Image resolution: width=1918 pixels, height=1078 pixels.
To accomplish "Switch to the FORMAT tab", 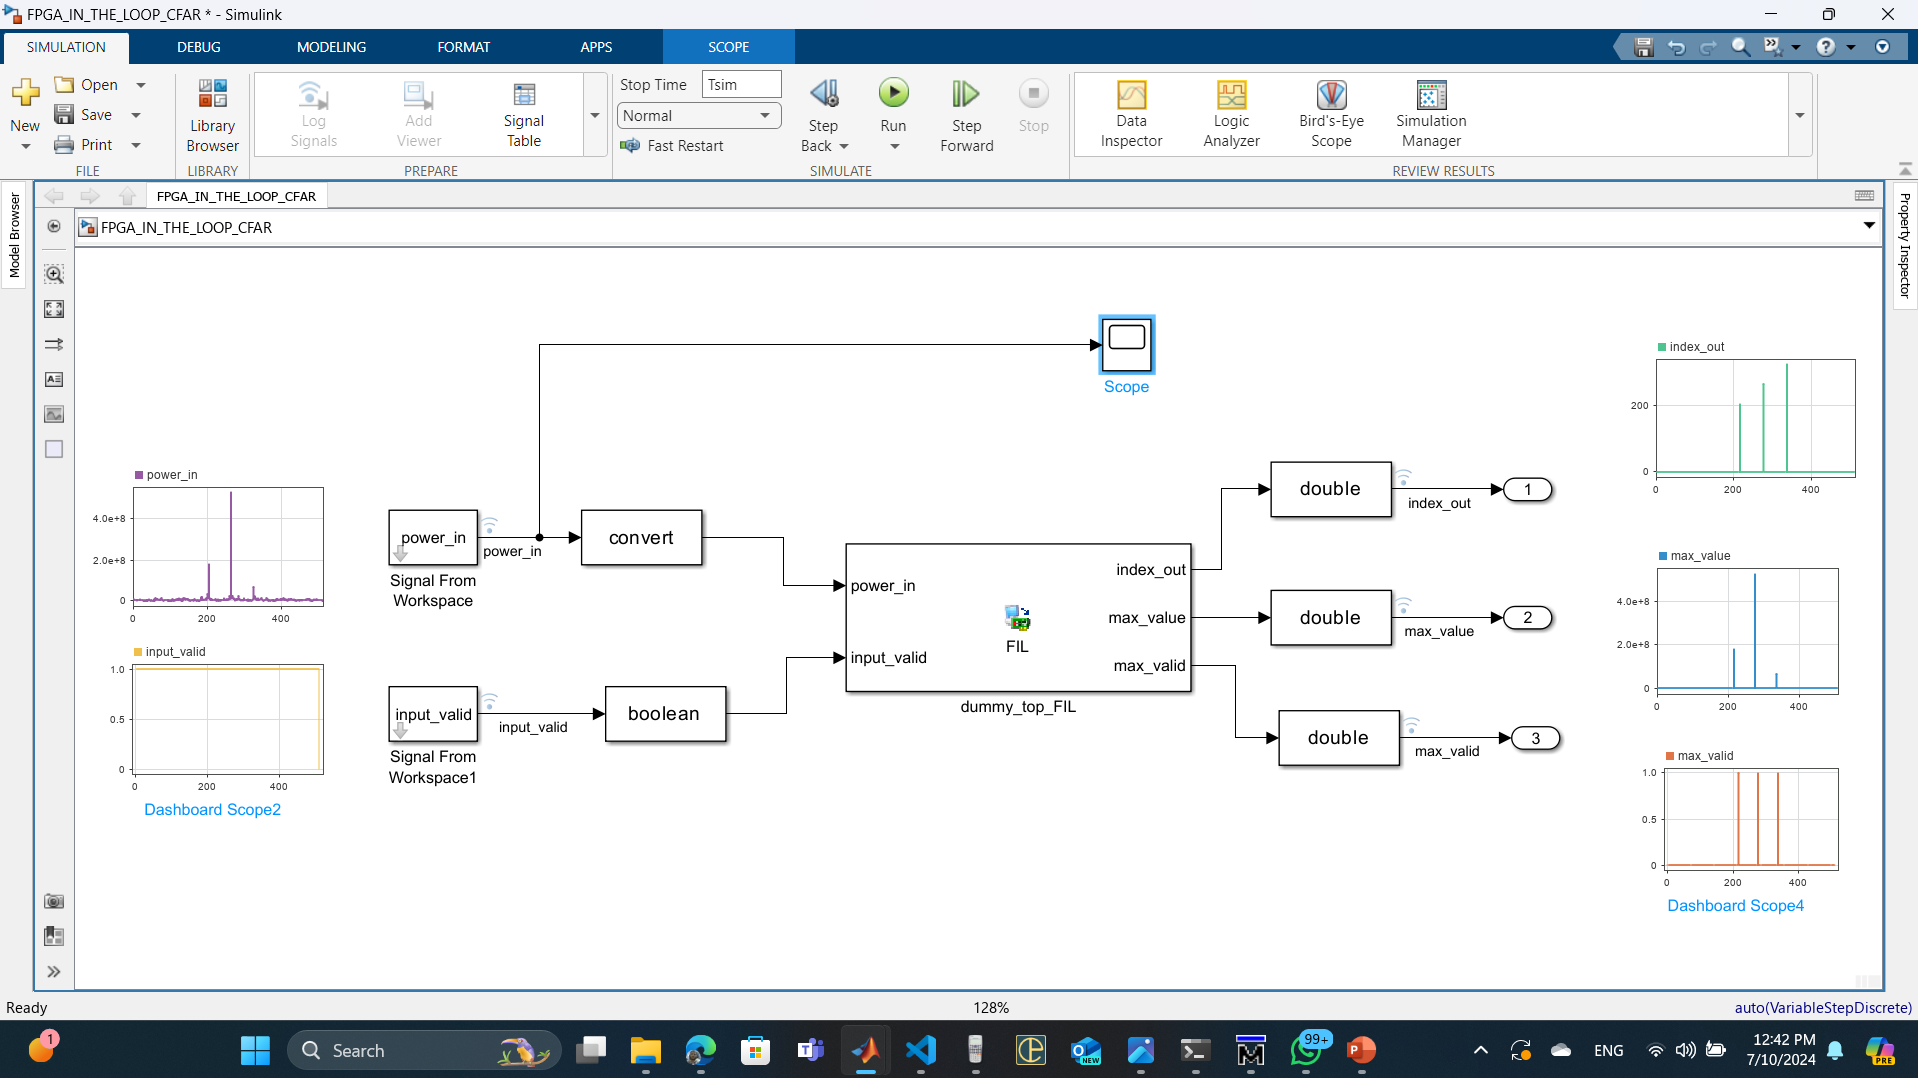I will pyautogui.click(x=463, y=47).
